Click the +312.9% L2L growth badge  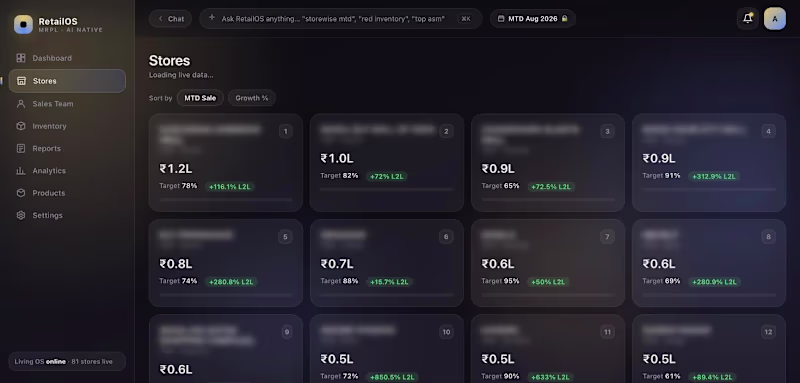pyautogui.click(x=714, y=176)
